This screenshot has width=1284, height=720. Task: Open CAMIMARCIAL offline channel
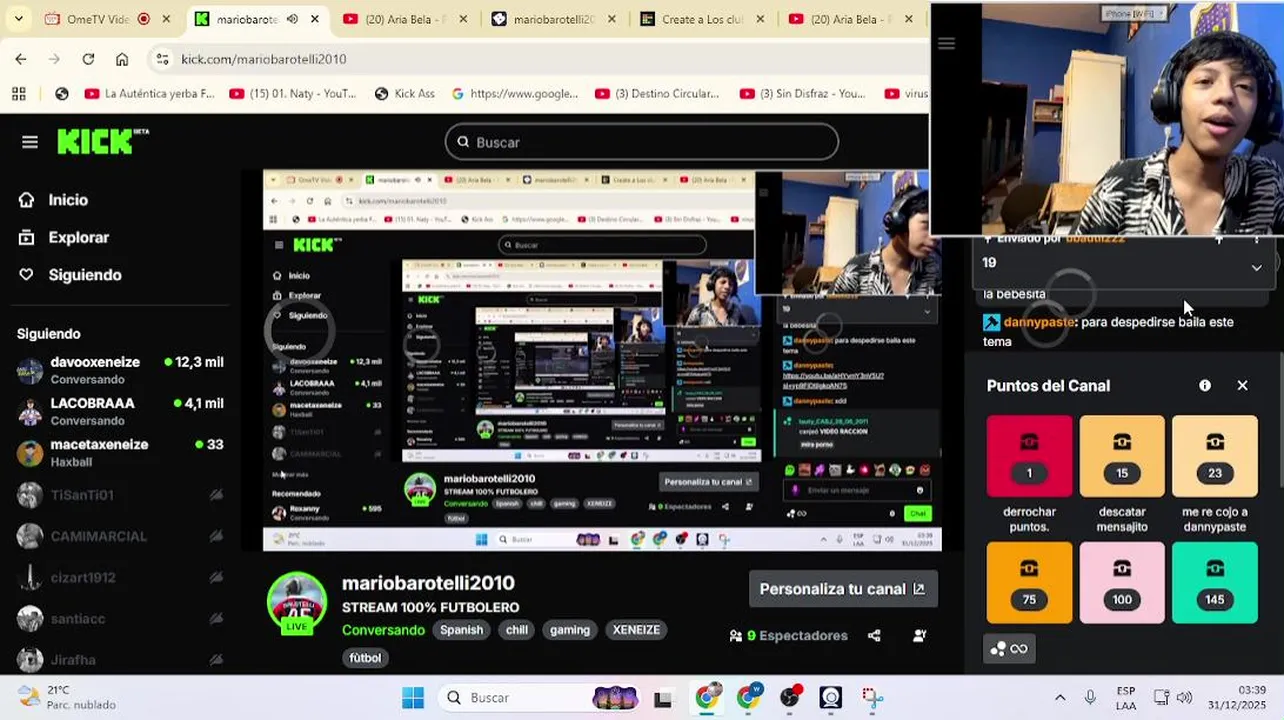pyautogui.click(x=120, y=536)
